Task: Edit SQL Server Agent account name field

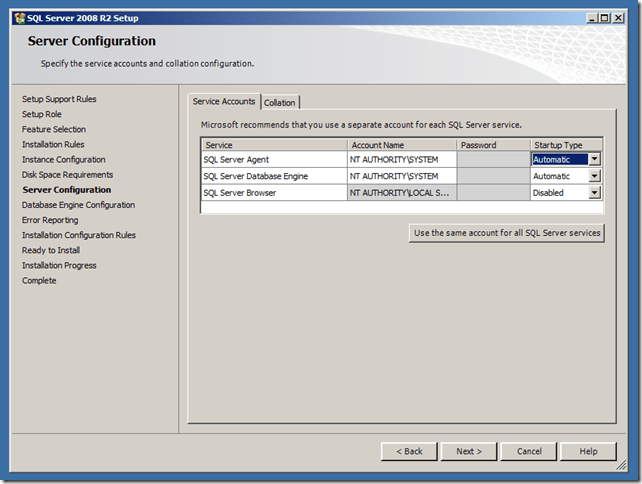Action: click(401, 159)
